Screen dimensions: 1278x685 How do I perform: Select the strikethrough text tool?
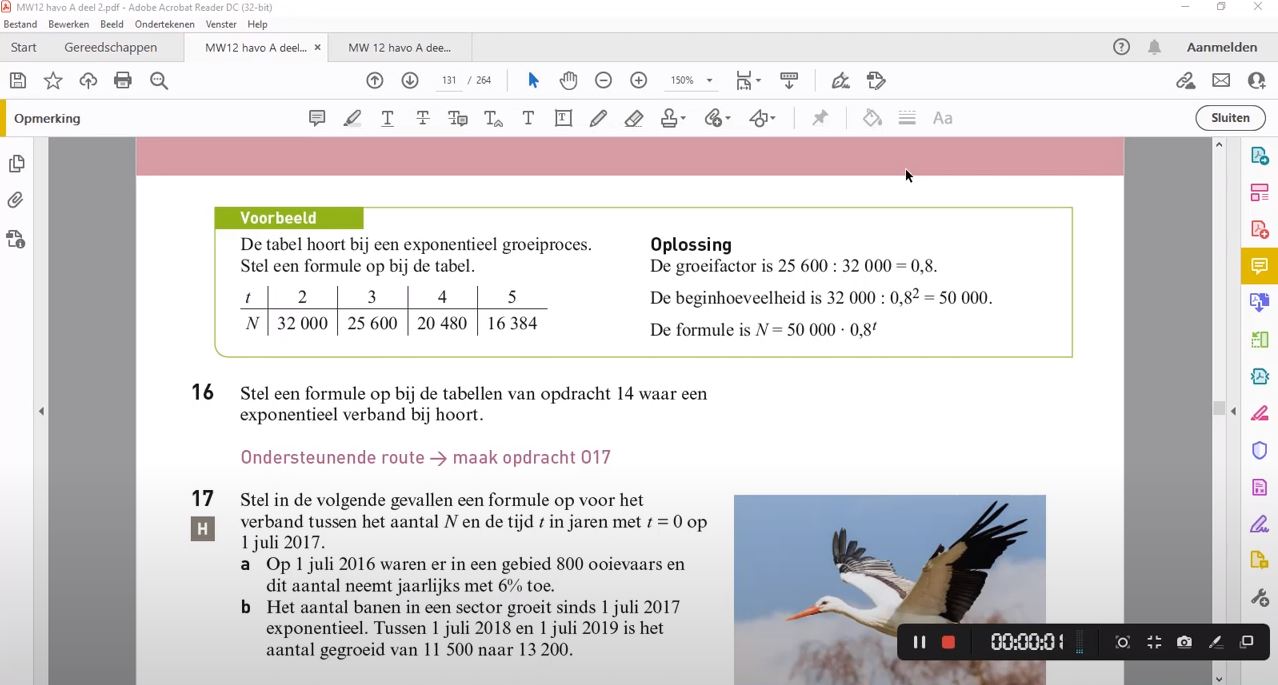pos(423,118)
